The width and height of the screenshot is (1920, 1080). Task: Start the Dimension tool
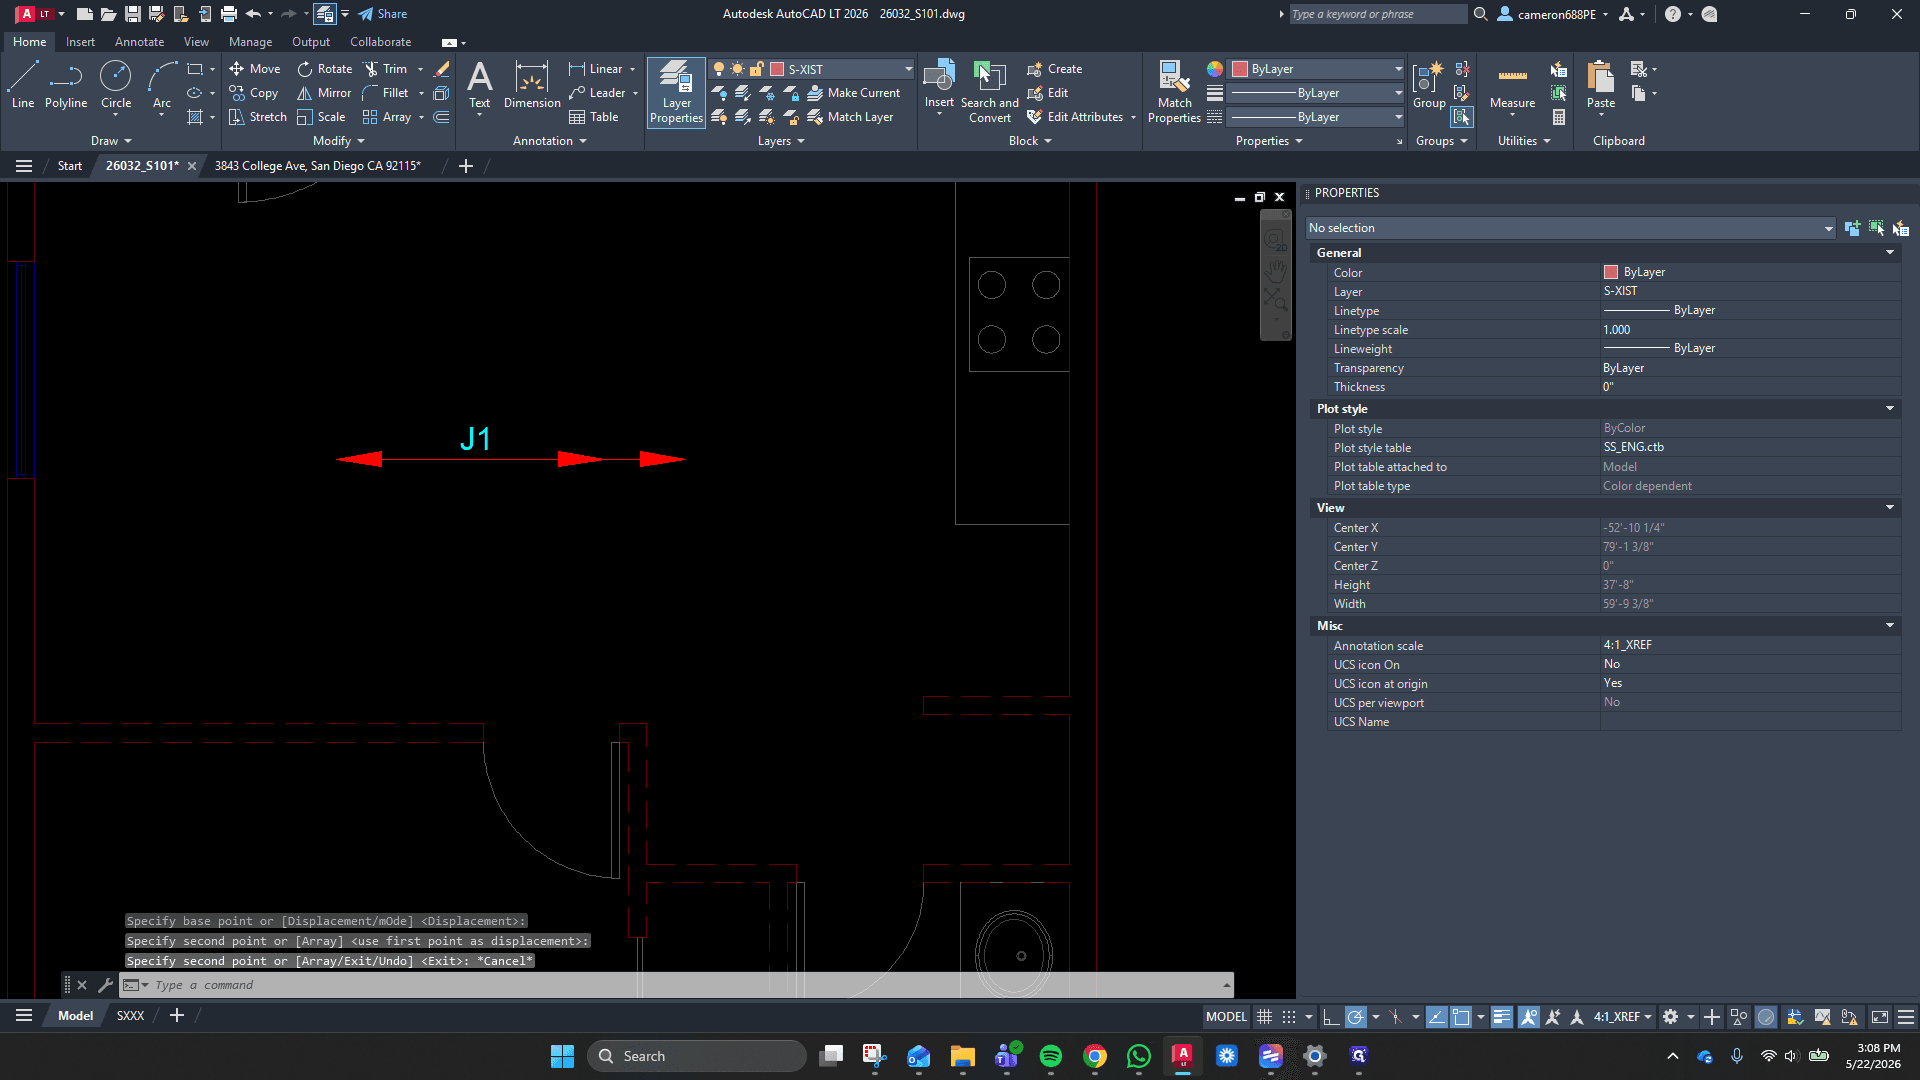532,84
